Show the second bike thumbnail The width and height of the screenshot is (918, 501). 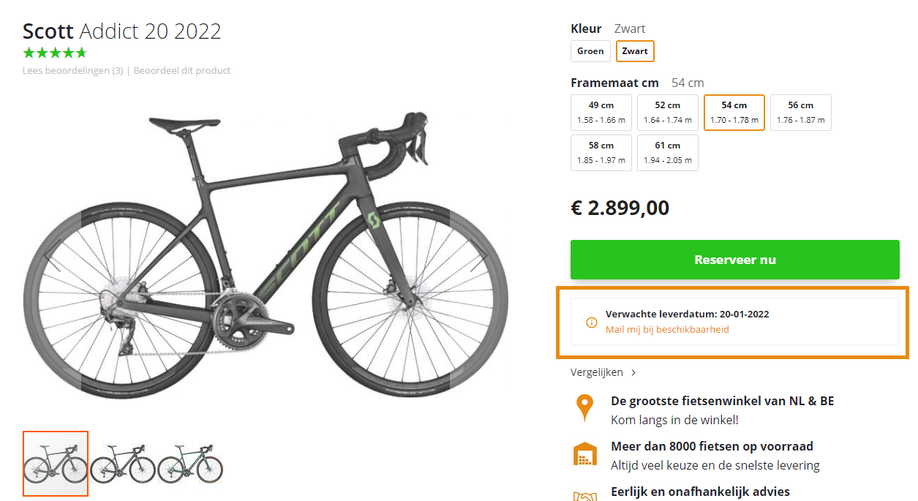click(122, 464)
